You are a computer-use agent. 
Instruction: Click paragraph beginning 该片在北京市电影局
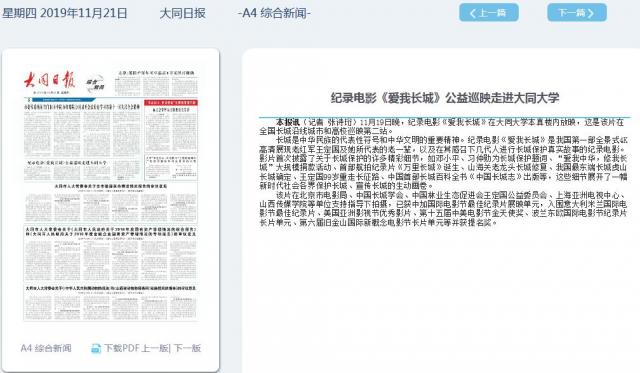pyautogui.click(x=443, y=209)
